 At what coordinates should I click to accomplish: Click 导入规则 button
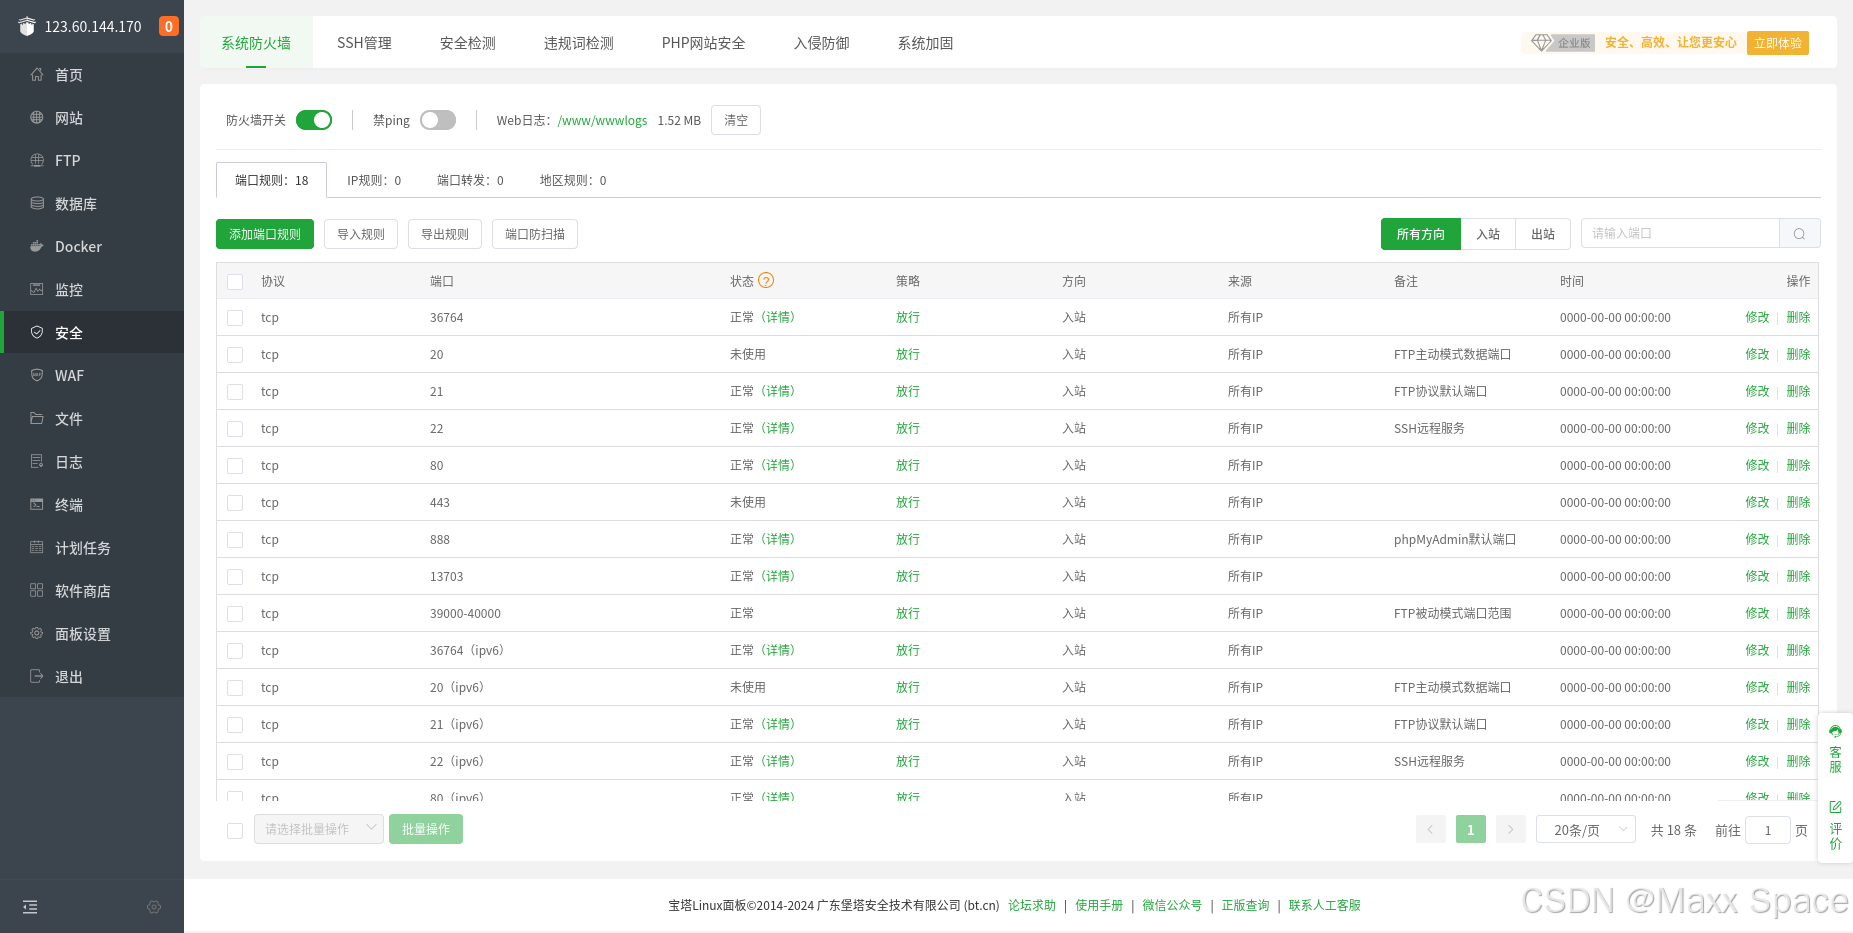click(x=361, y=234)
